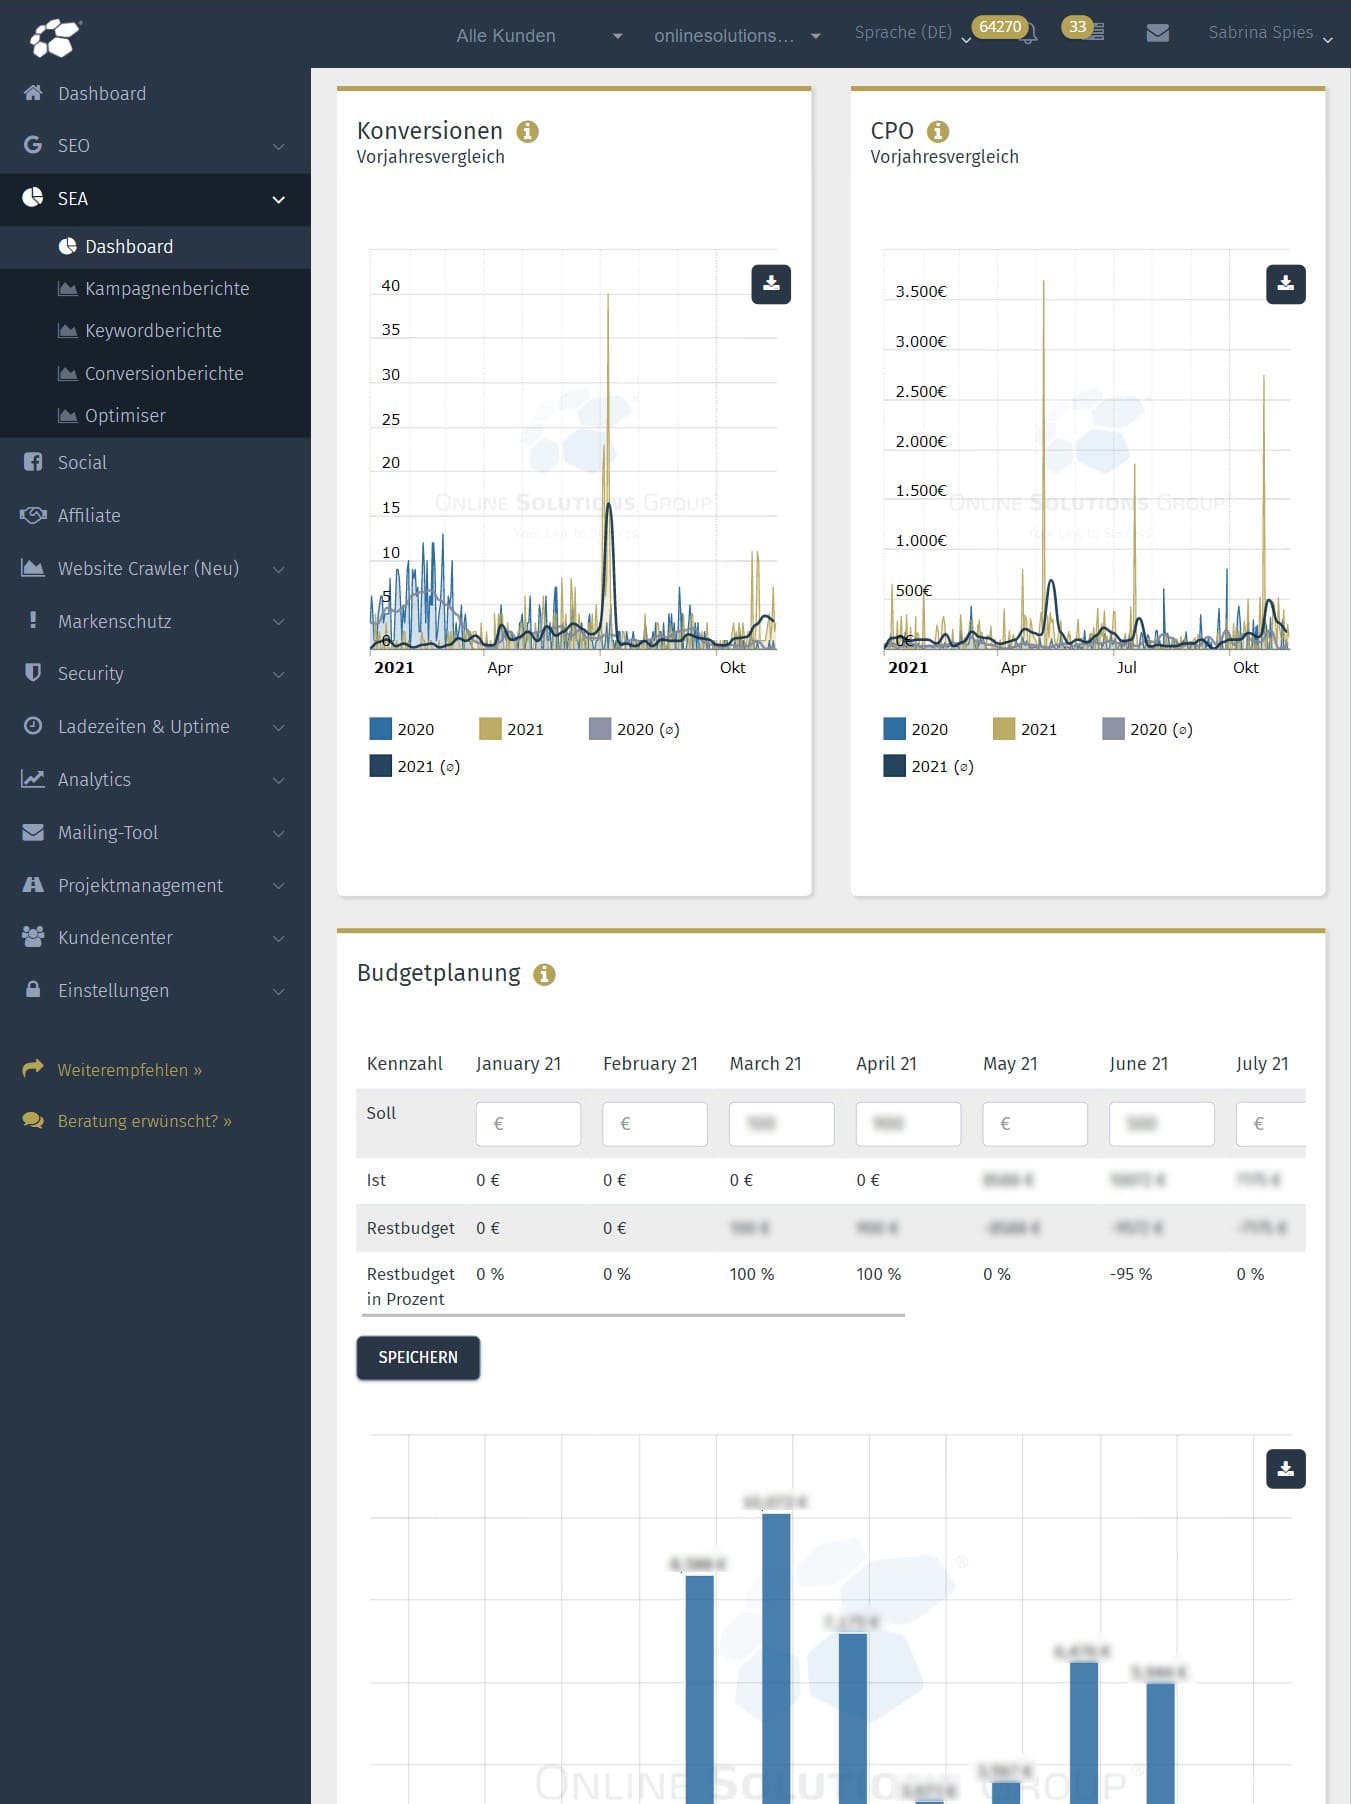This screenshot has height=1804, width=1351.
Task: Click the Konversionen info icon
Action: pyautogui.click(x=527, y=131)
